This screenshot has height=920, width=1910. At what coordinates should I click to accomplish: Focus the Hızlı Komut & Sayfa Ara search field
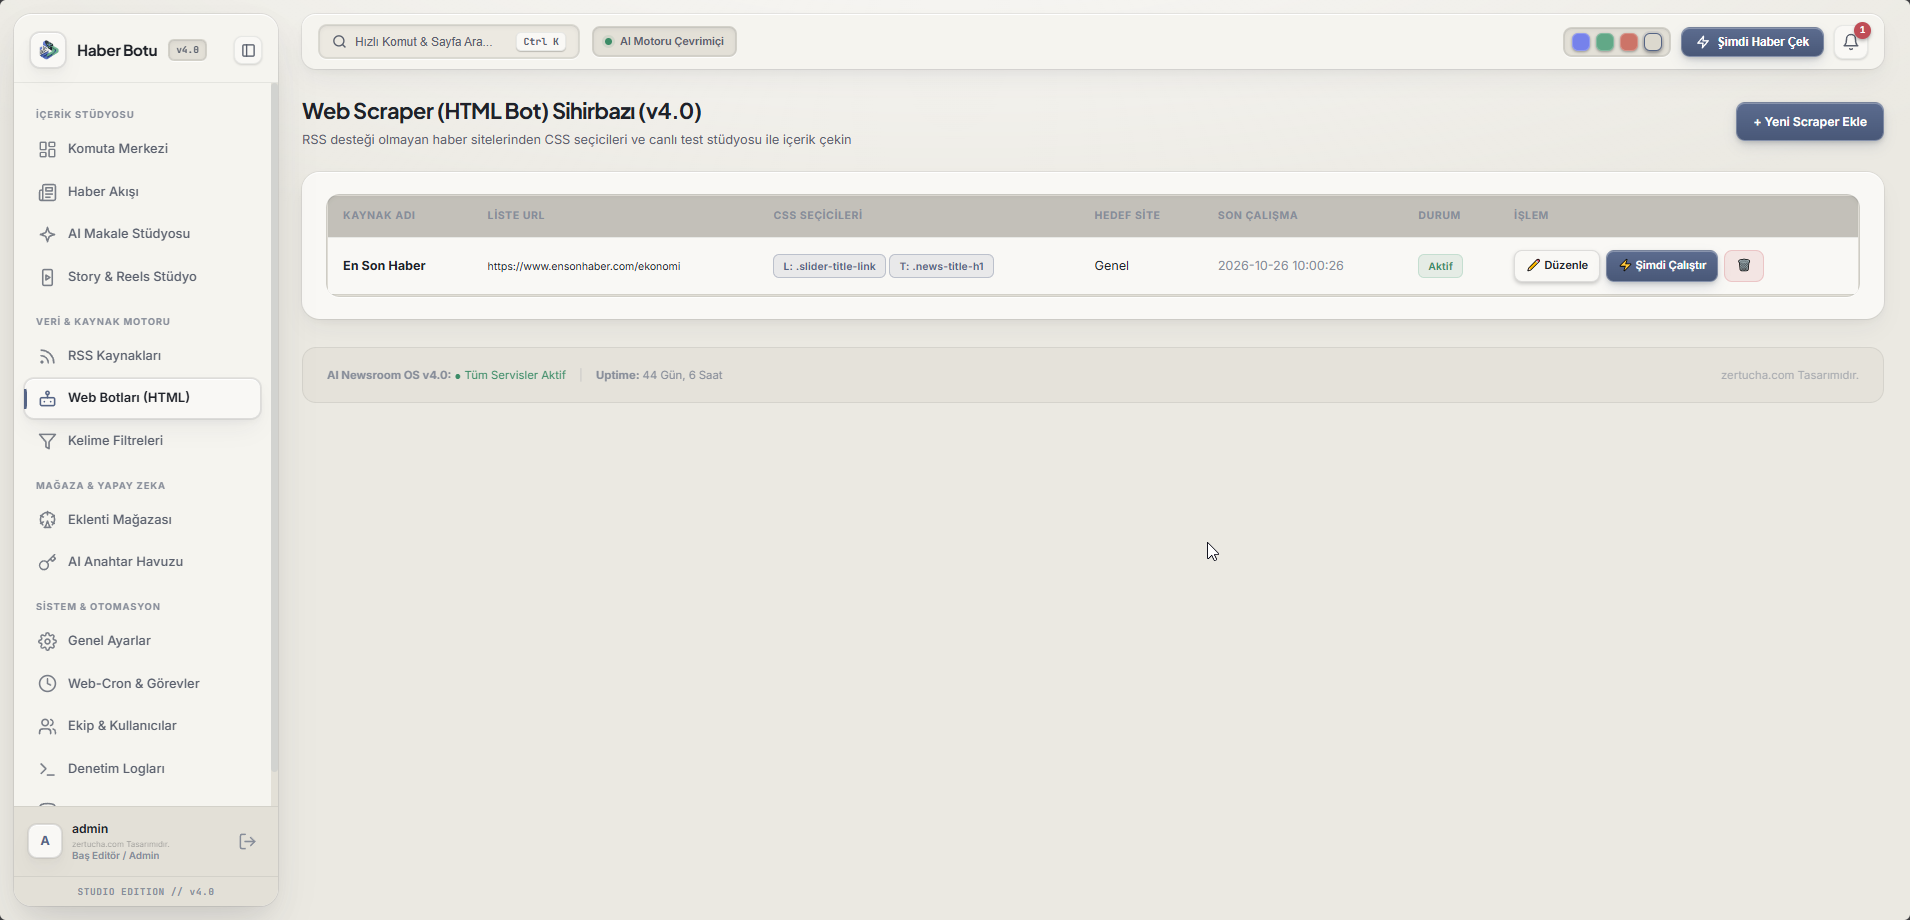point(448,42)
